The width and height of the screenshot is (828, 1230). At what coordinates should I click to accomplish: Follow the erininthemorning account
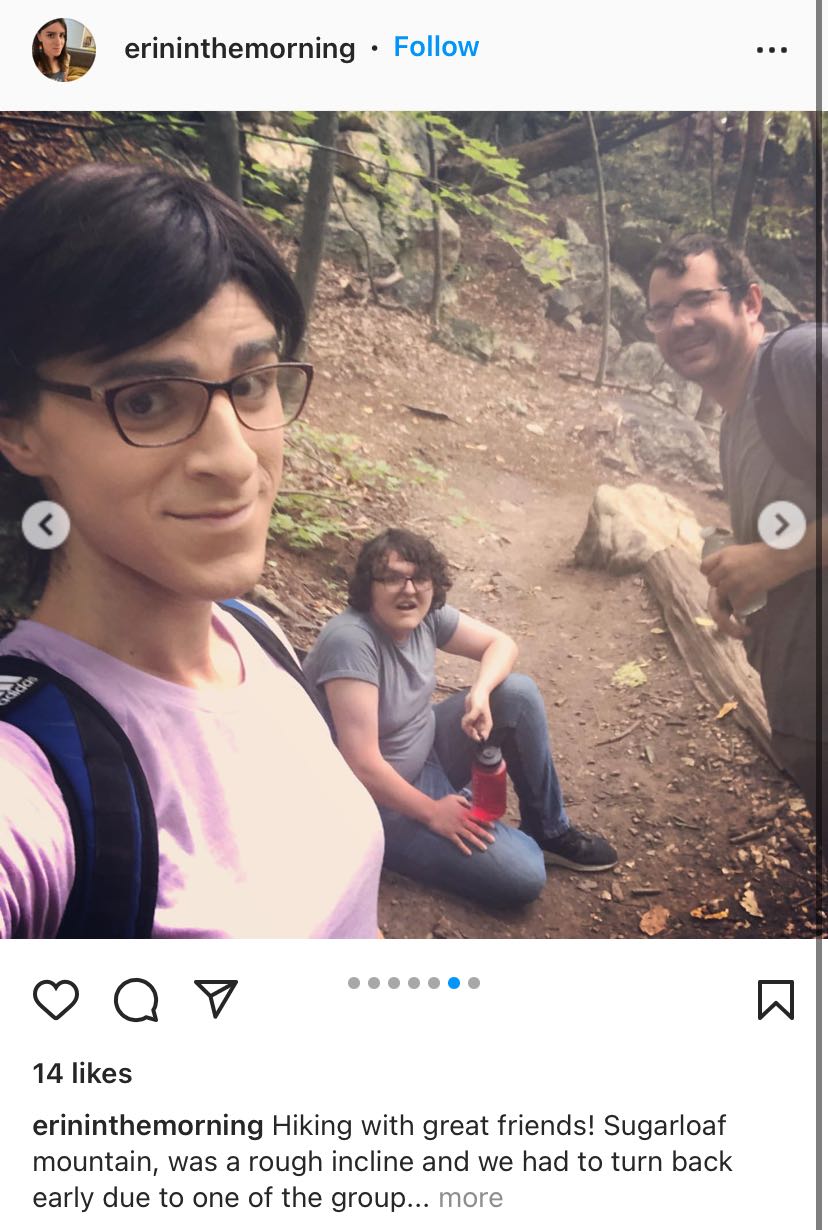click(436, 47)
